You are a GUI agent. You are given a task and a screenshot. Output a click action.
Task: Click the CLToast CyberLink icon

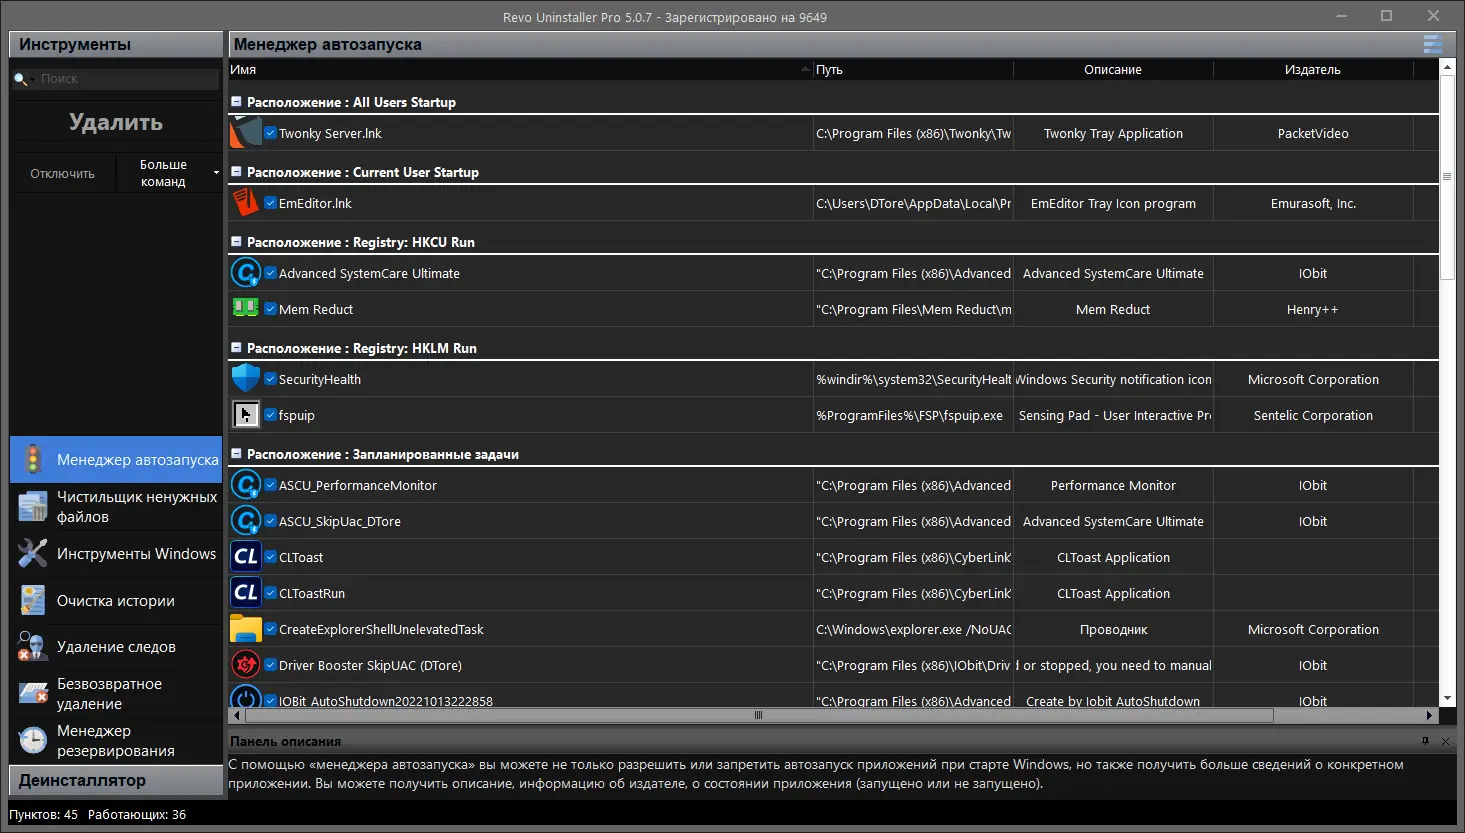[246, 557]
